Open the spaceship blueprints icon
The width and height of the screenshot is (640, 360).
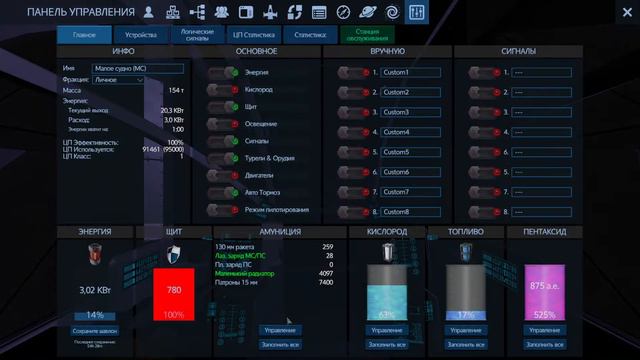pos(270,12)
